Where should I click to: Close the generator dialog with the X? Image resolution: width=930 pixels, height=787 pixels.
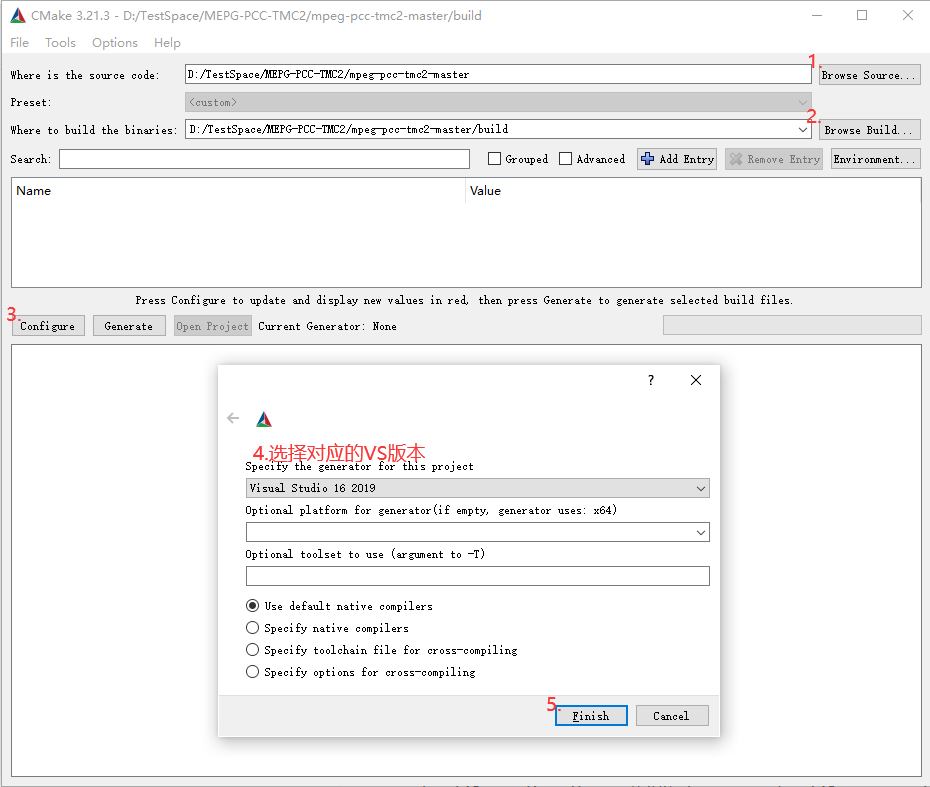696,380
